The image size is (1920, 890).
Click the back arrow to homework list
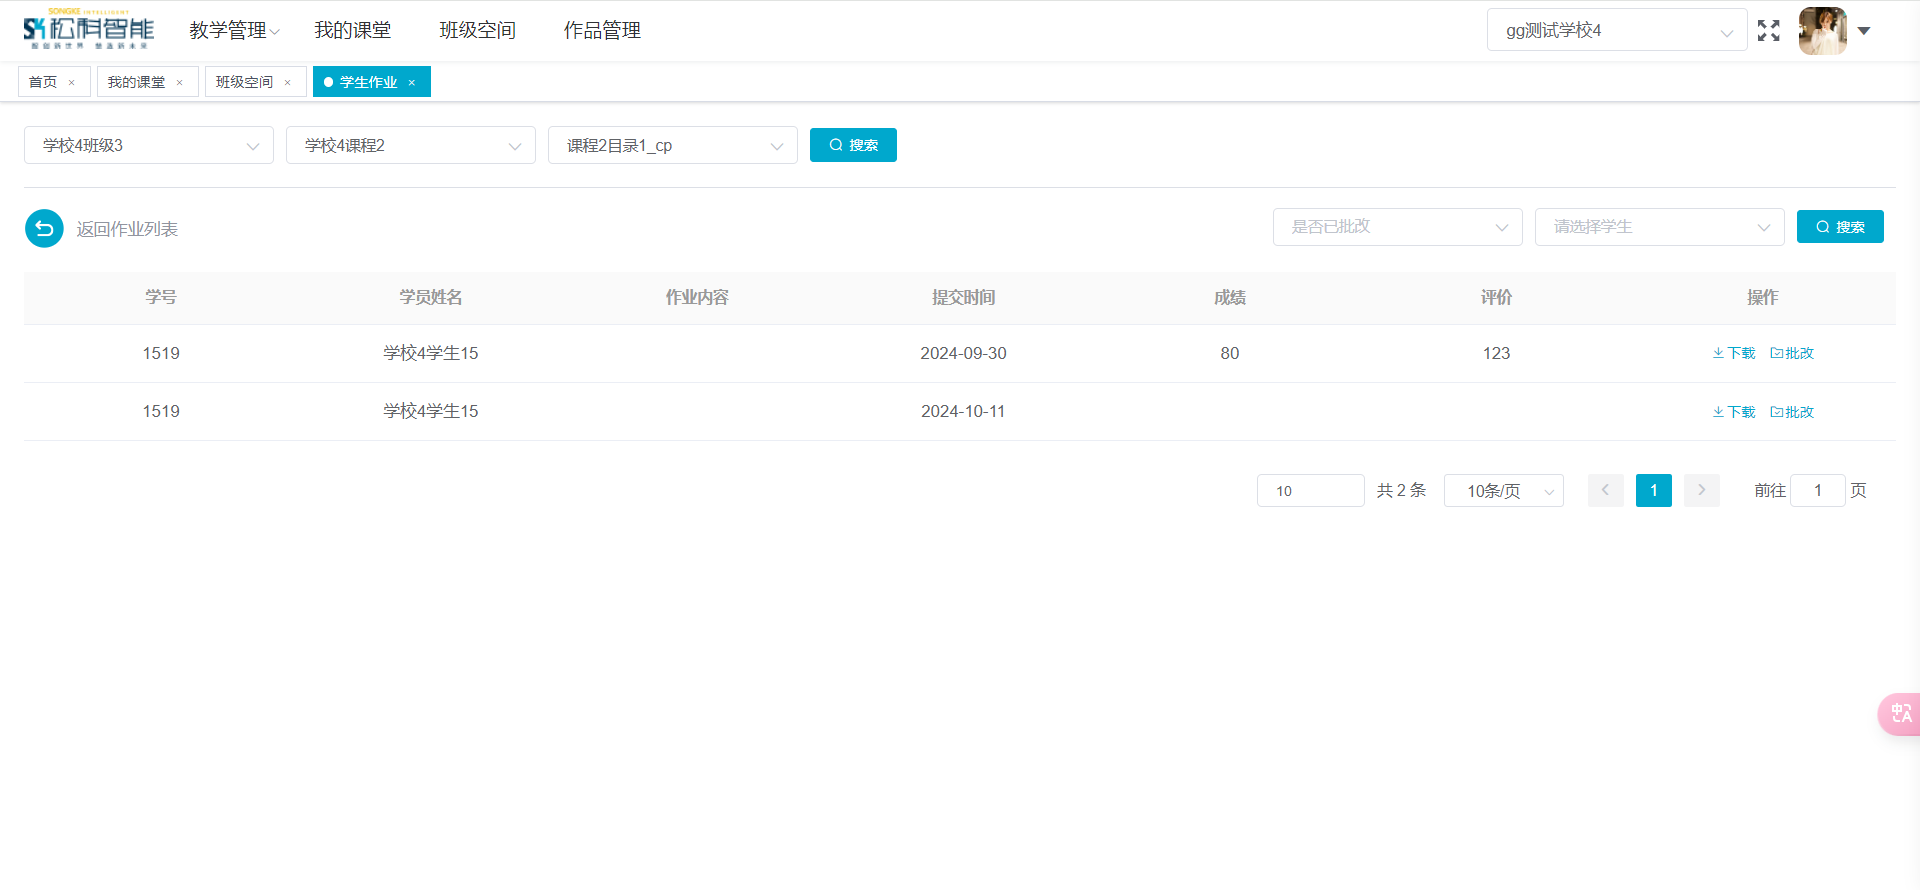44,229
